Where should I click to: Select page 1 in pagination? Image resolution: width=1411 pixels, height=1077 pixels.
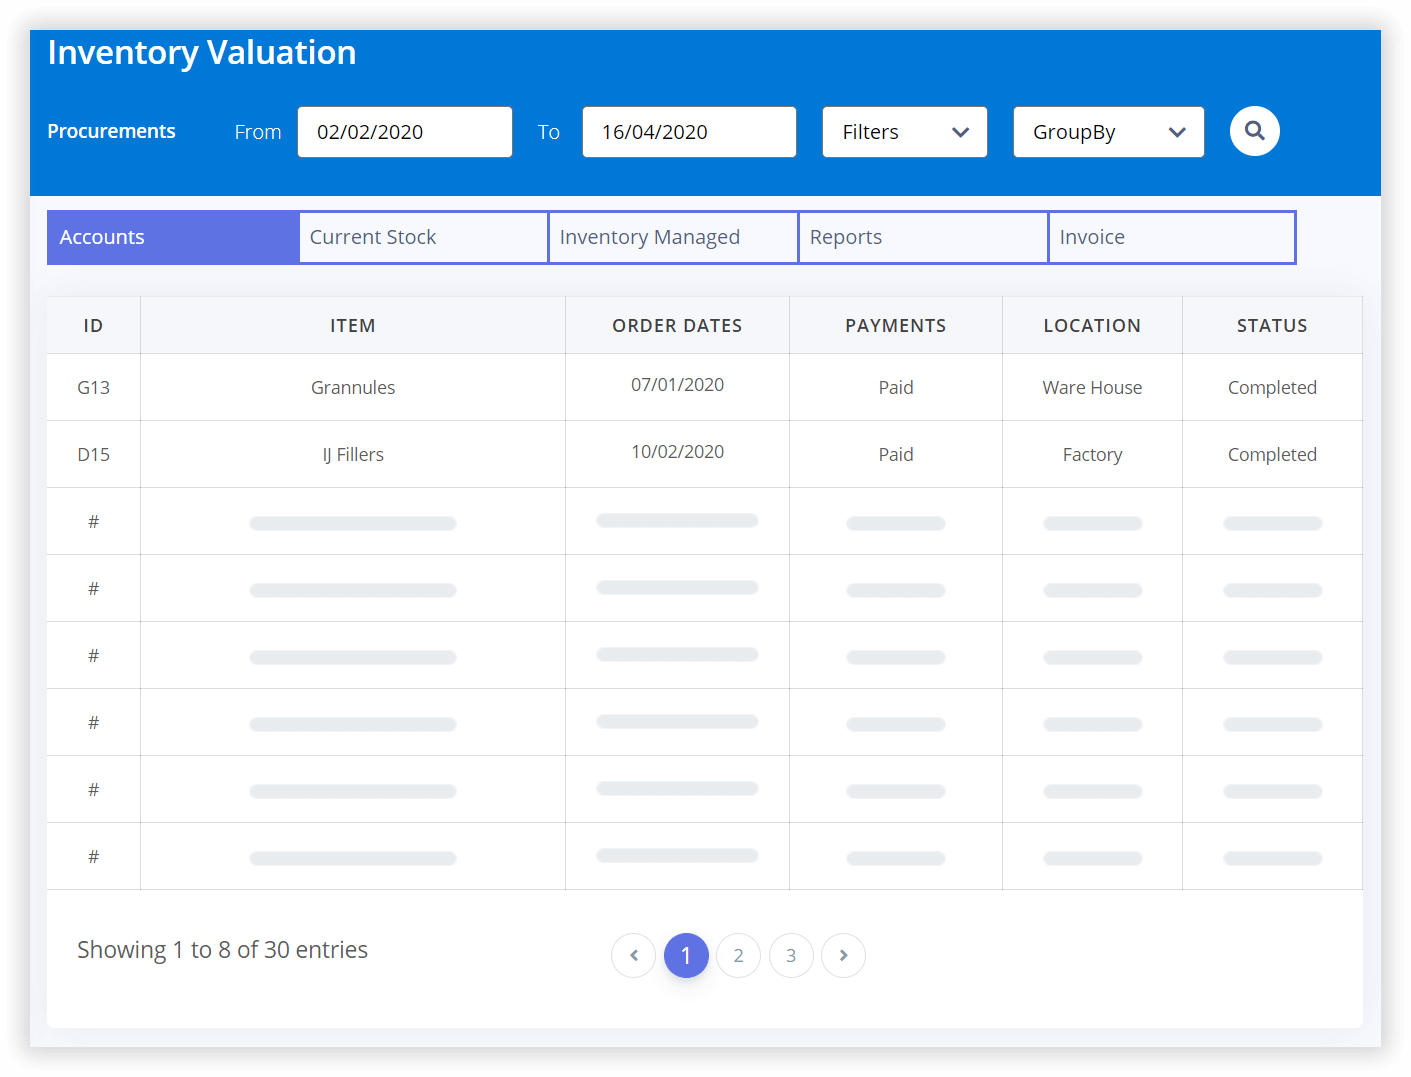[x=686, y=955]
